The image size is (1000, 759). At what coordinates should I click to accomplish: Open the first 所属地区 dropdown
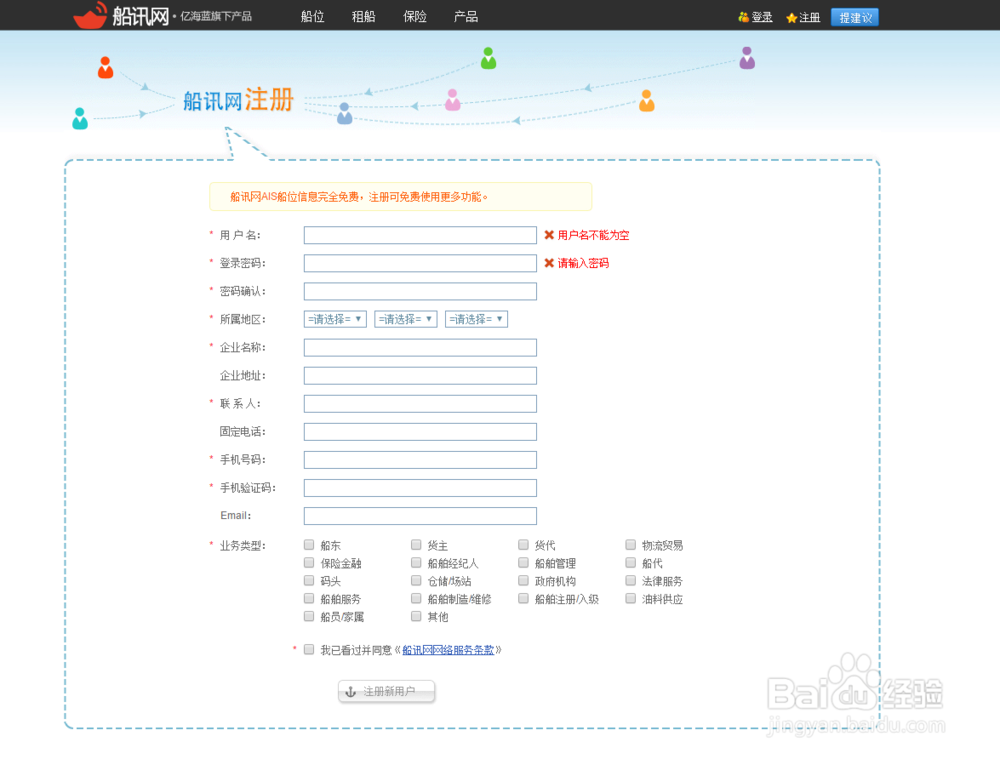point(335,319)
